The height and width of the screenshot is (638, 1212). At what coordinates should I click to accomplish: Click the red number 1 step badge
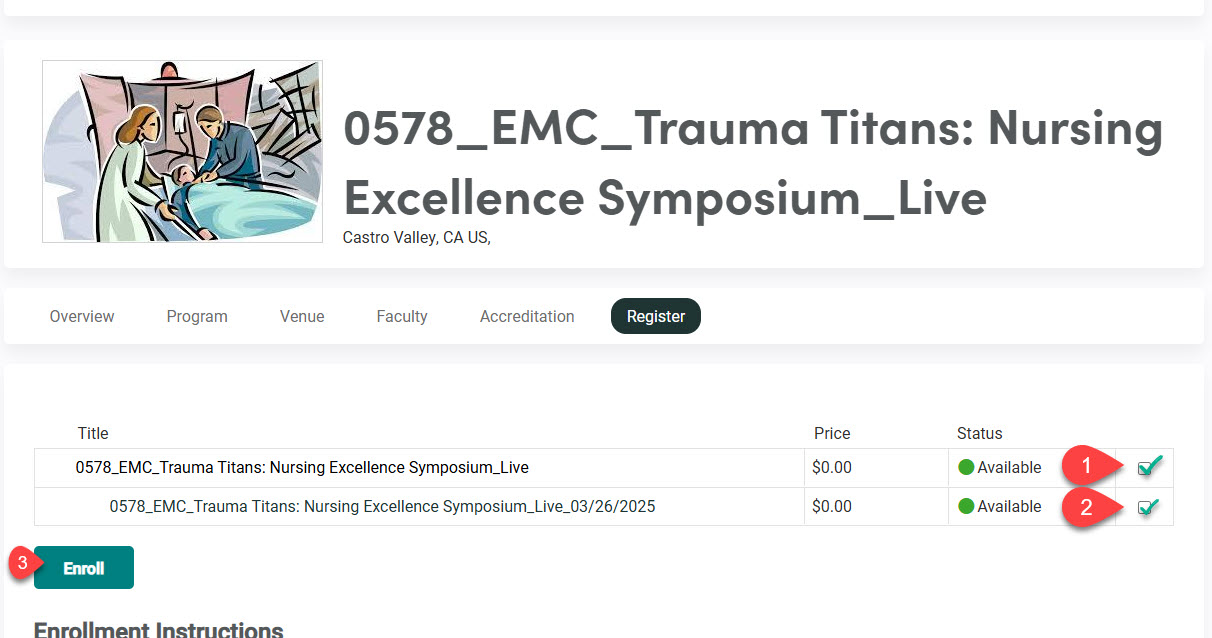pos(1087,465)
